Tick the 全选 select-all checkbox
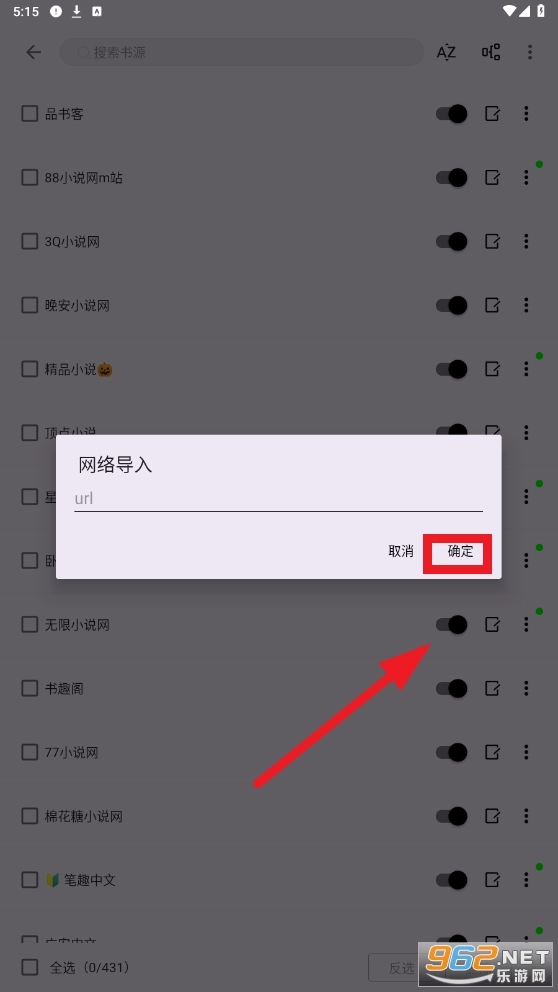Screen dimensions: 558x992 (x=30, y=967)
